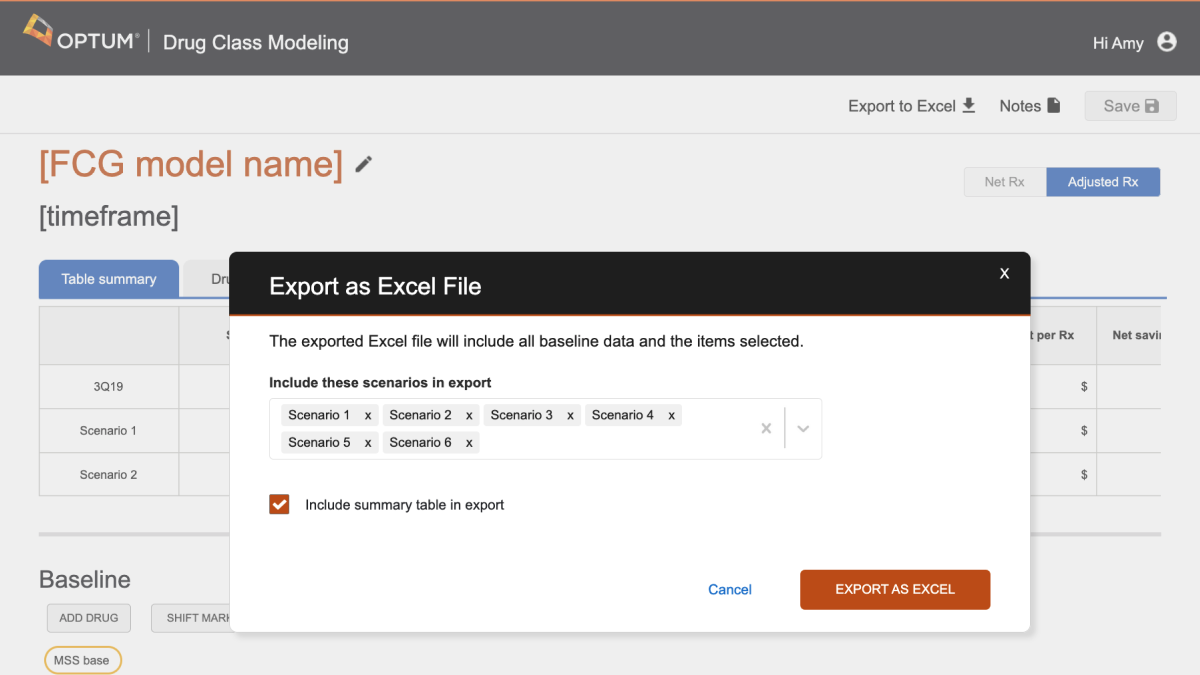Uncheck Include summary table in export
The height and width of the screenshot is (675, 1200).
[279, 505]
